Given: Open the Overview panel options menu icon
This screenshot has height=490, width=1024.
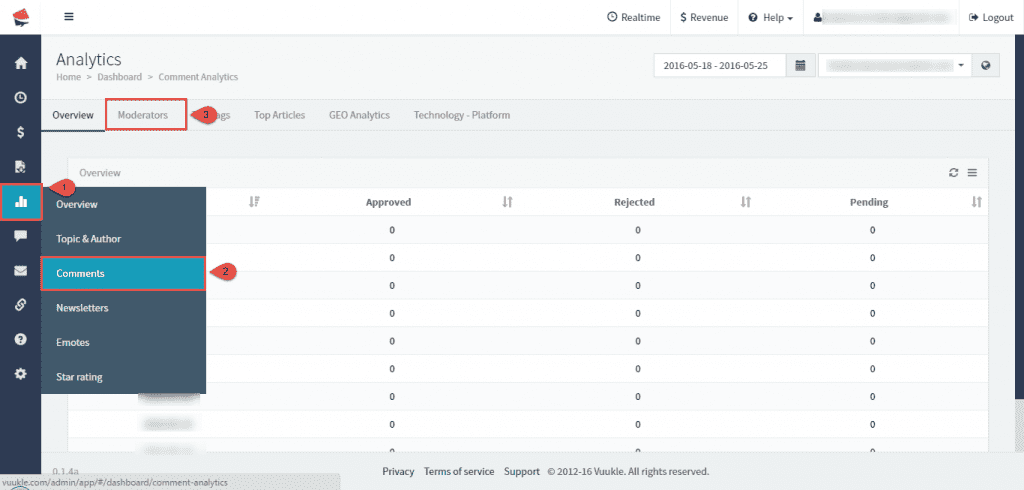Looking at the screenshot, I should (x=972, y=173).
